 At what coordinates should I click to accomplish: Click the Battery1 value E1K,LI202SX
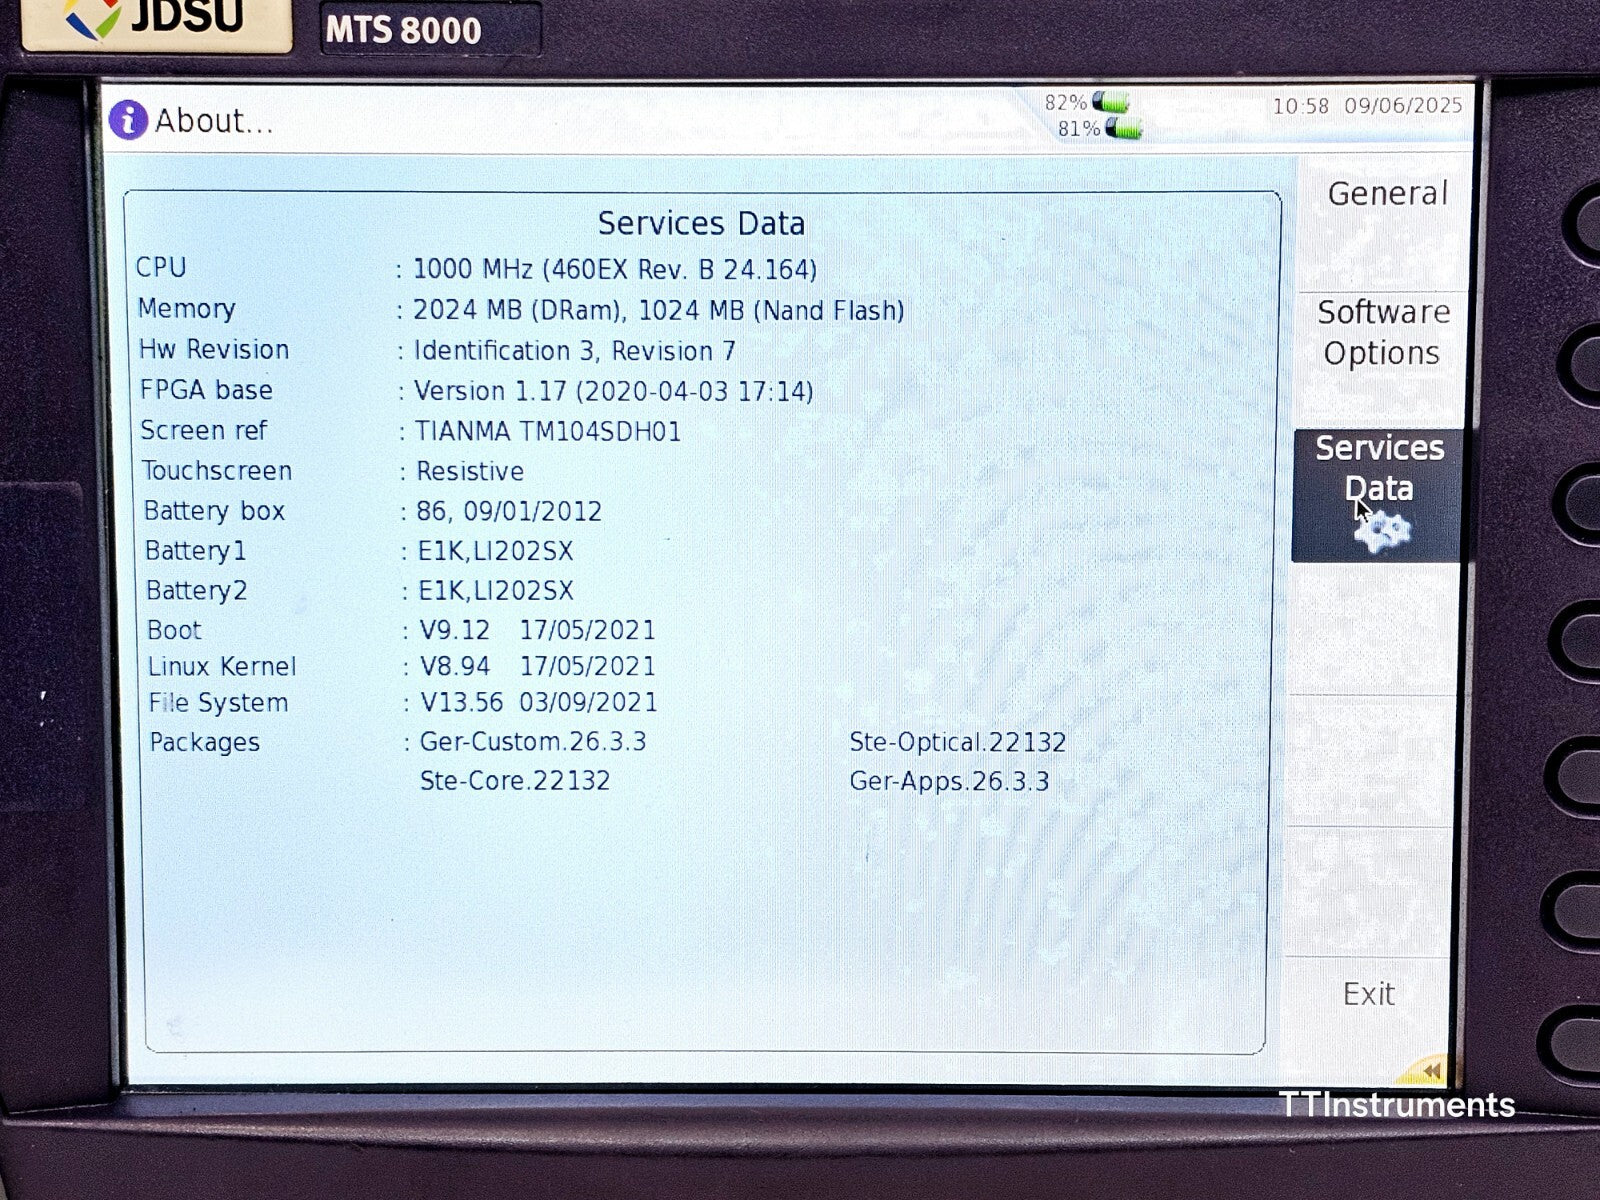click(x=496, y=551)
